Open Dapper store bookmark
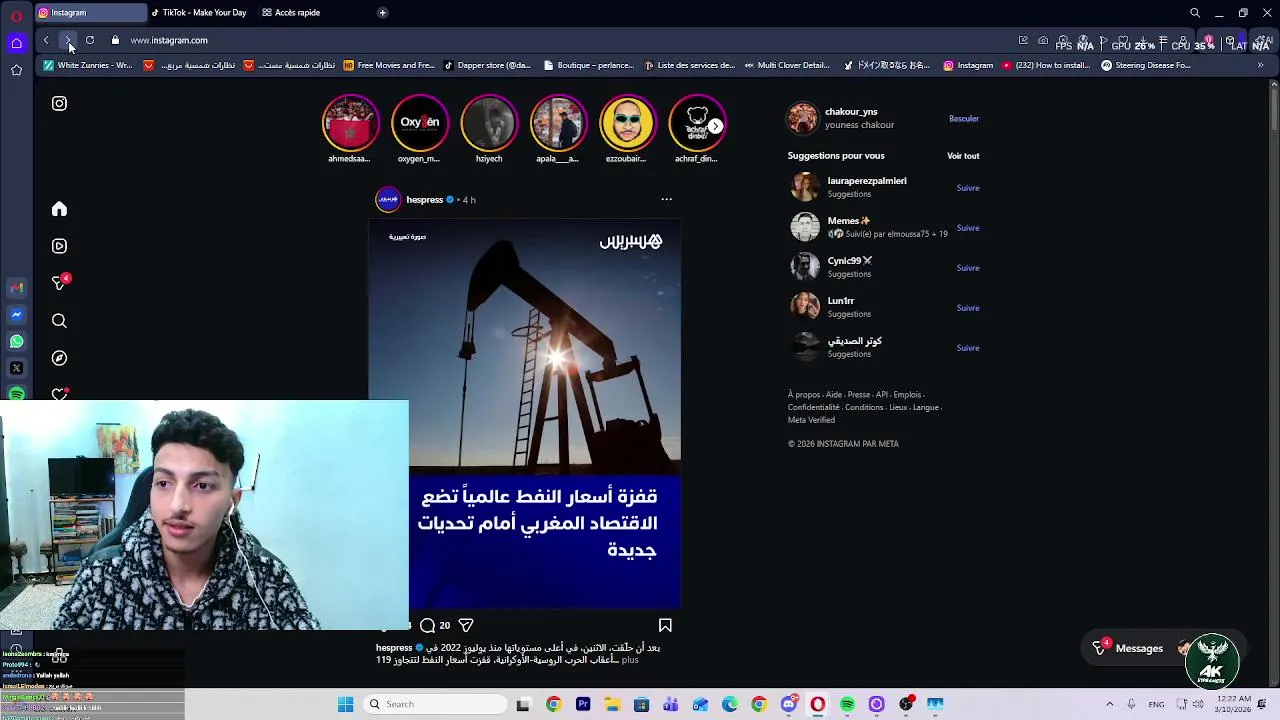1280x720 pixels. [x=487, y=65]
